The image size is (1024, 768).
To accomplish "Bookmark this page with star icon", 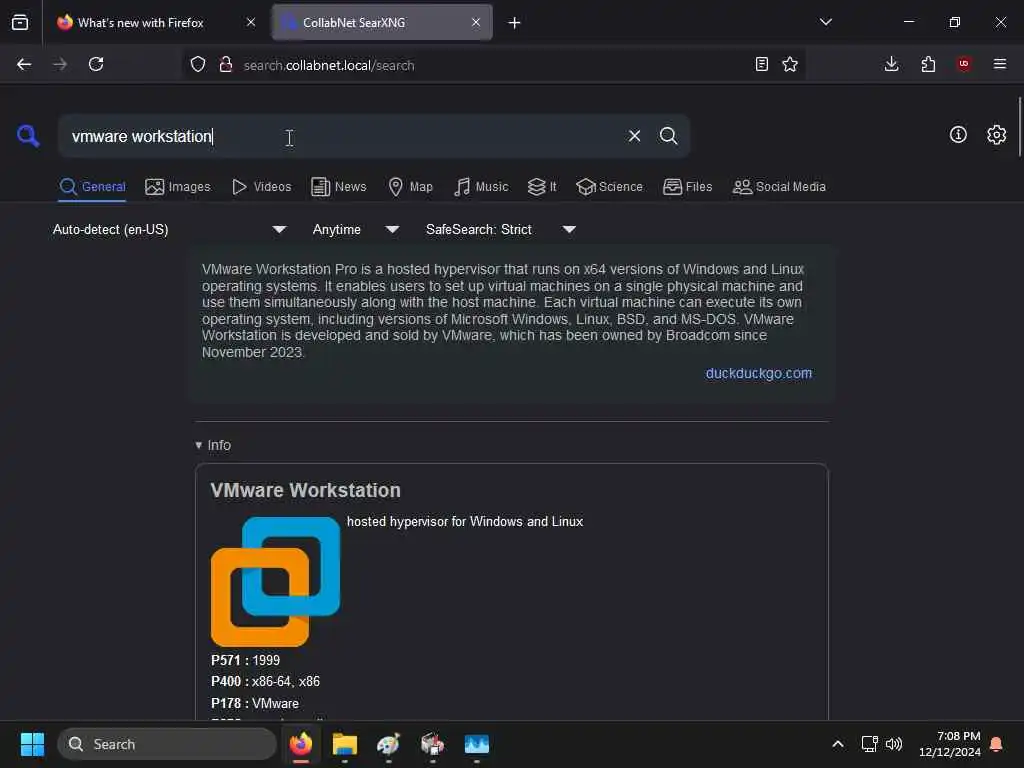I will 790,64.
